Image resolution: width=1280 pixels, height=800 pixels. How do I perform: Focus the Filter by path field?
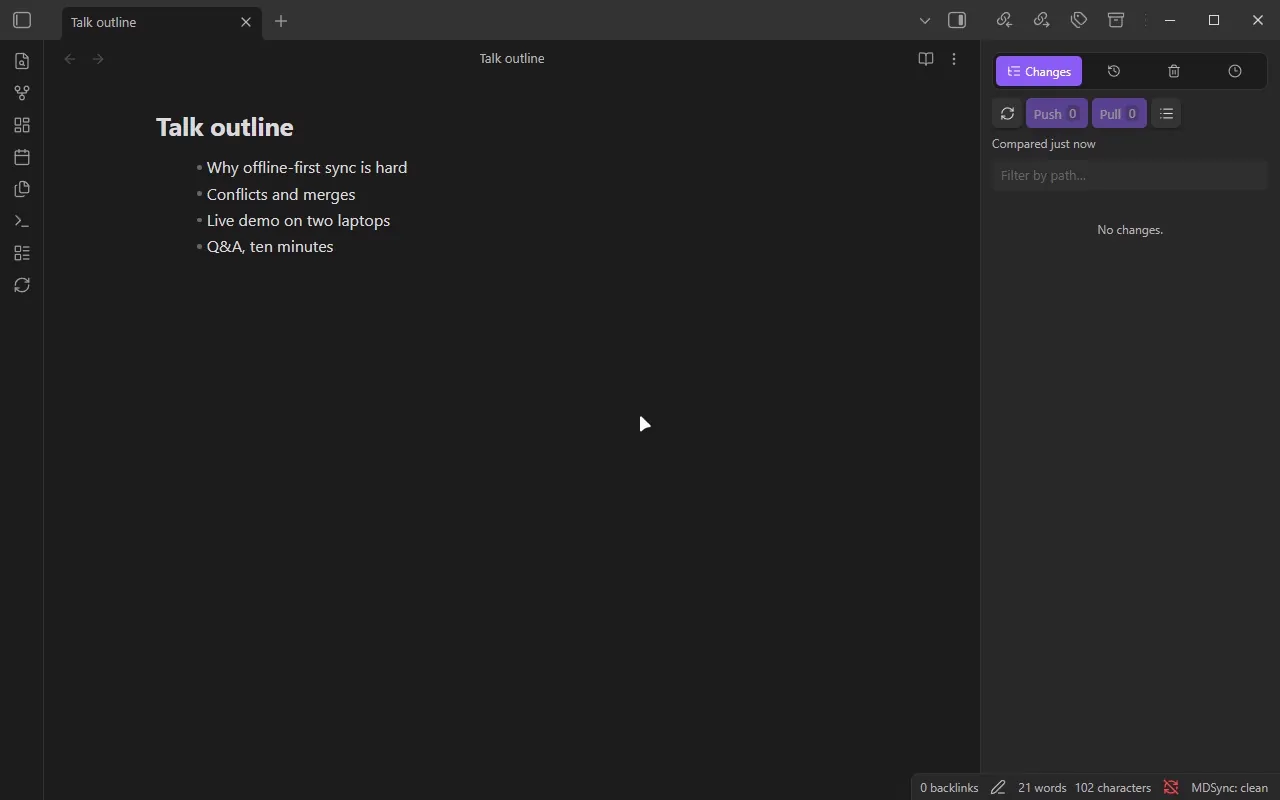click(x=1130, y=175)
